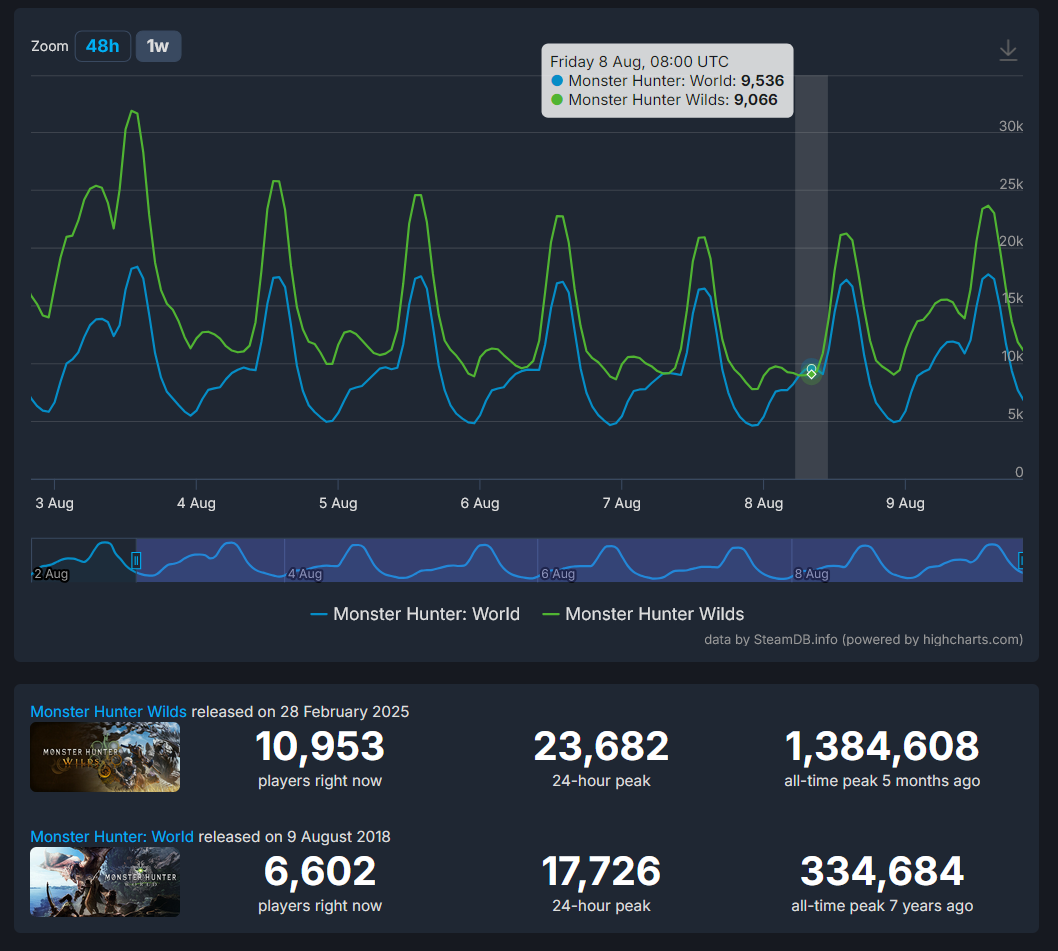Click the '17,726' 24-hour peak figure
This screenshot has height=951, width=1058.
pos(601,871)
